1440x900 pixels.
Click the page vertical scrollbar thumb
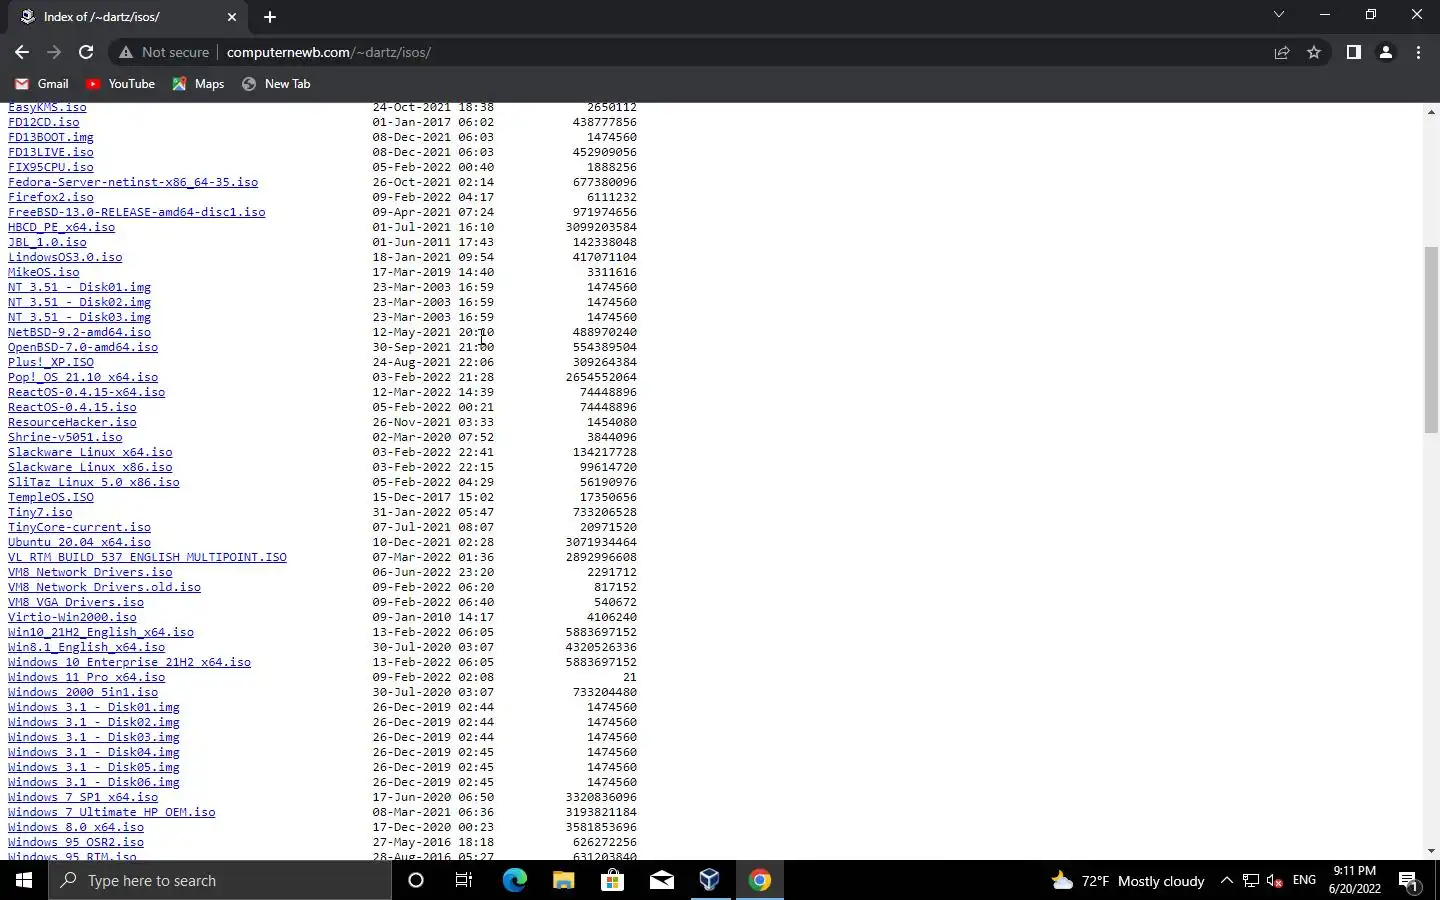pyautogui.click(x=1431, y=340)
